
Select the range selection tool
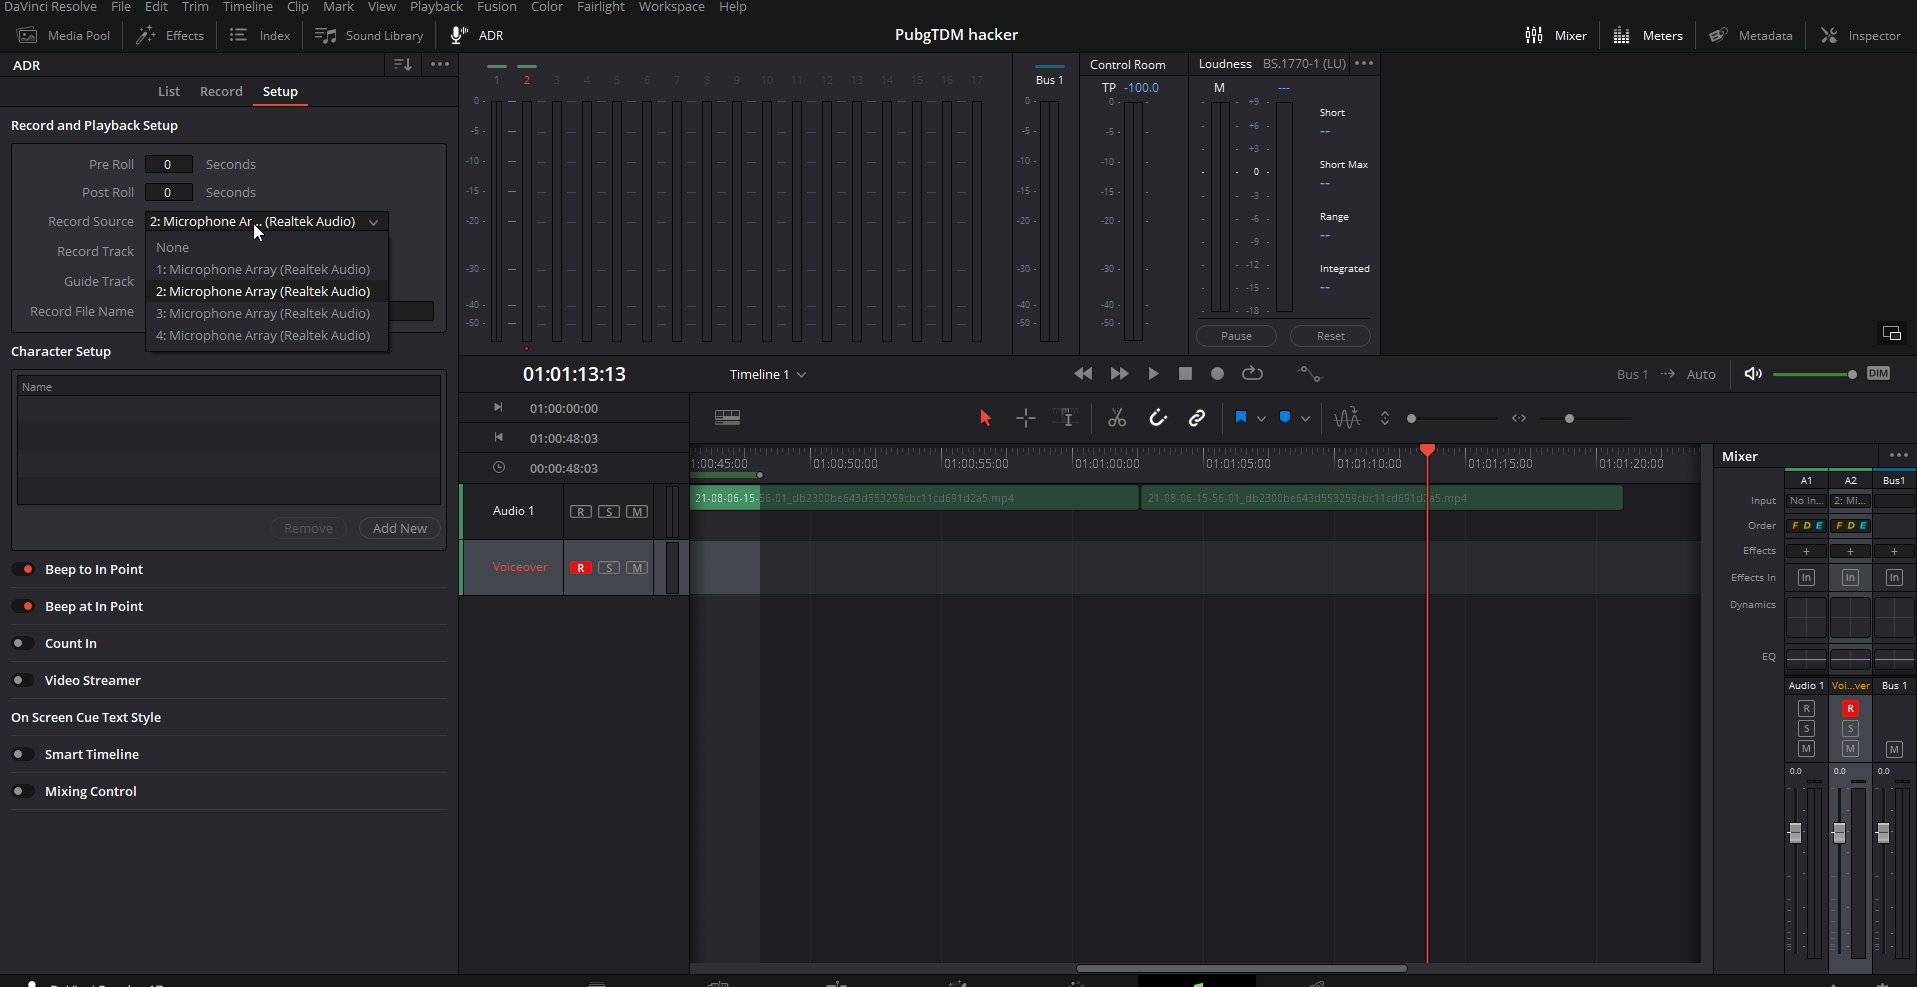(x=1026, y=418)
